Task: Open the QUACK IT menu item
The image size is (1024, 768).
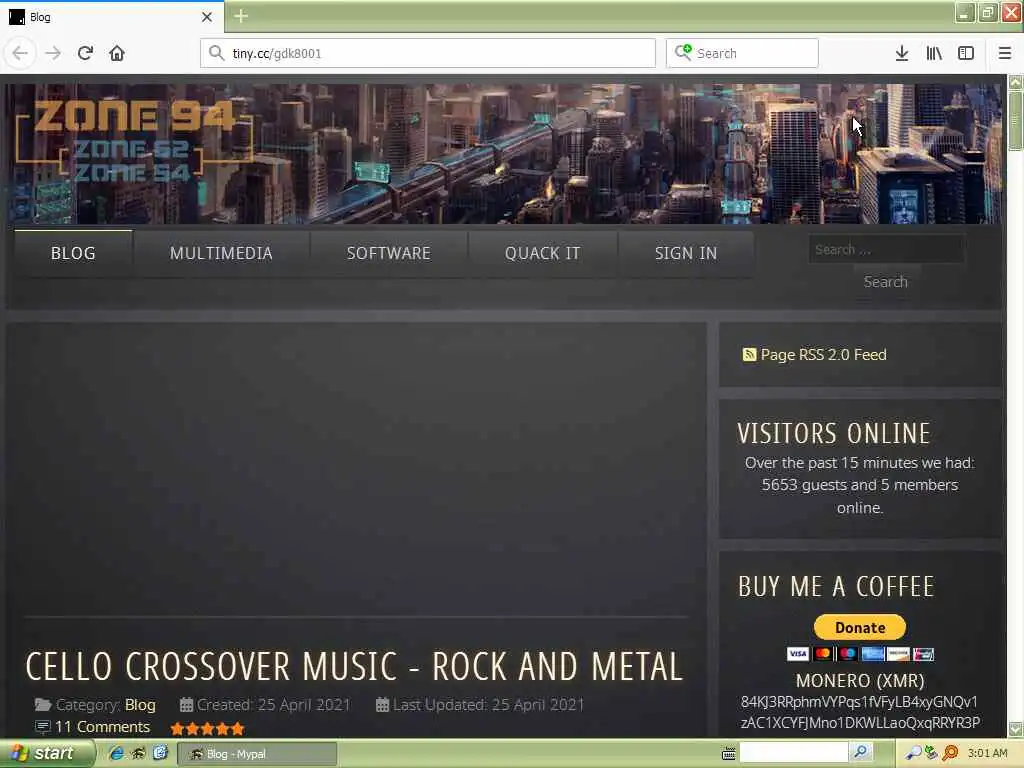Action: (542, 253)
